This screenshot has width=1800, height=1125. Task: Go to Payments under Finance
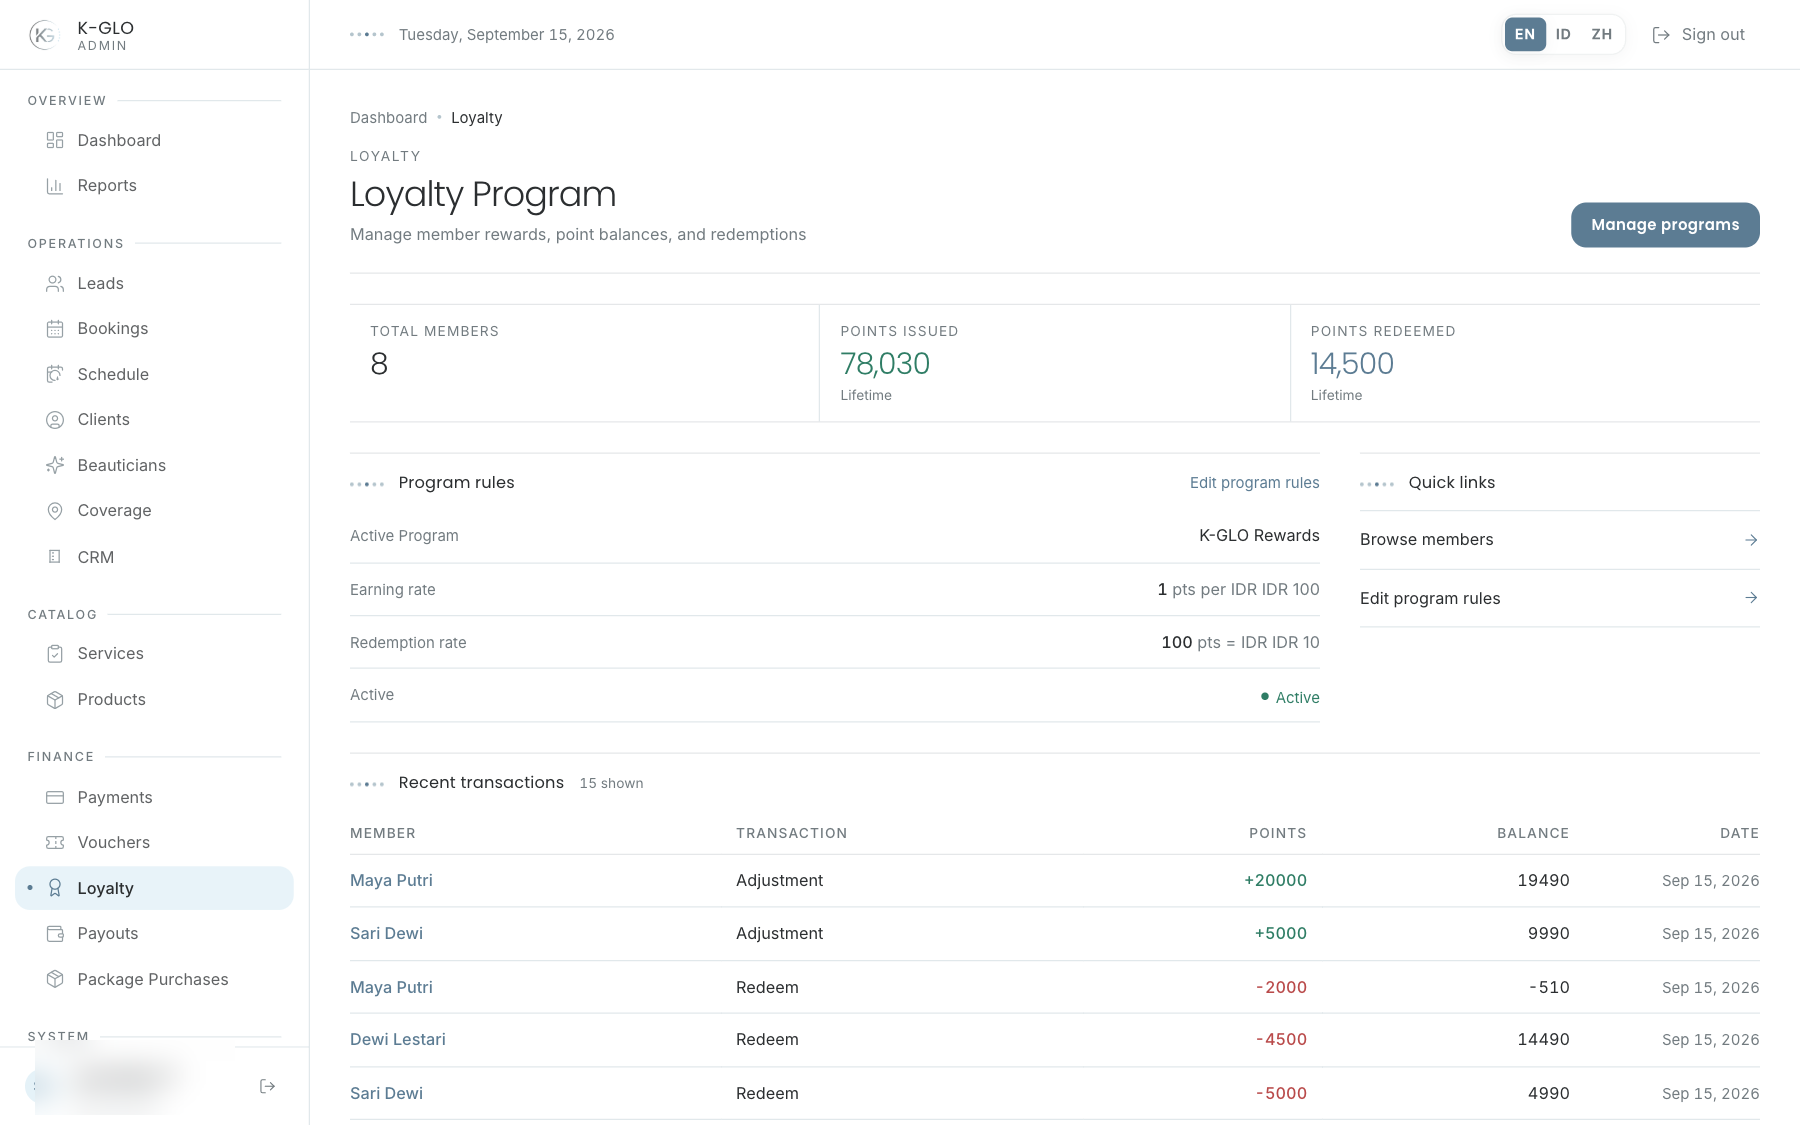[x=154, y=797]
